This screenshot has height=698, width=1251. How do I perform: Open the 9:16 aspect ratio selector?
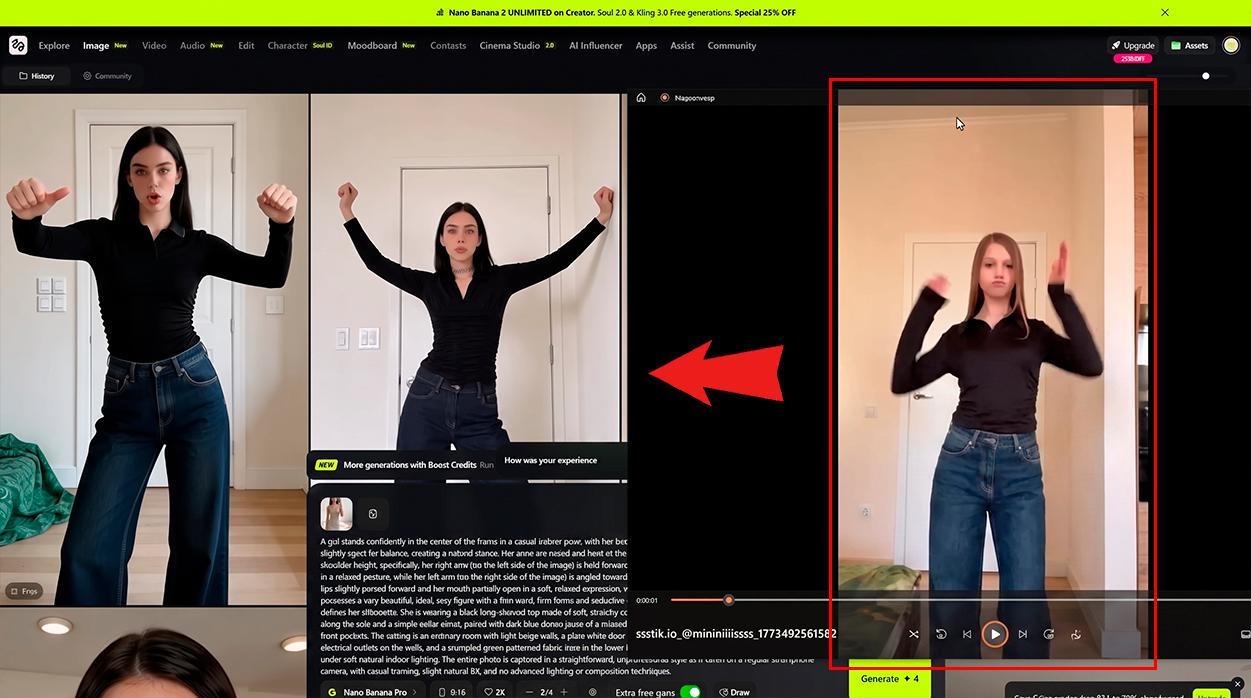[453, 692]
